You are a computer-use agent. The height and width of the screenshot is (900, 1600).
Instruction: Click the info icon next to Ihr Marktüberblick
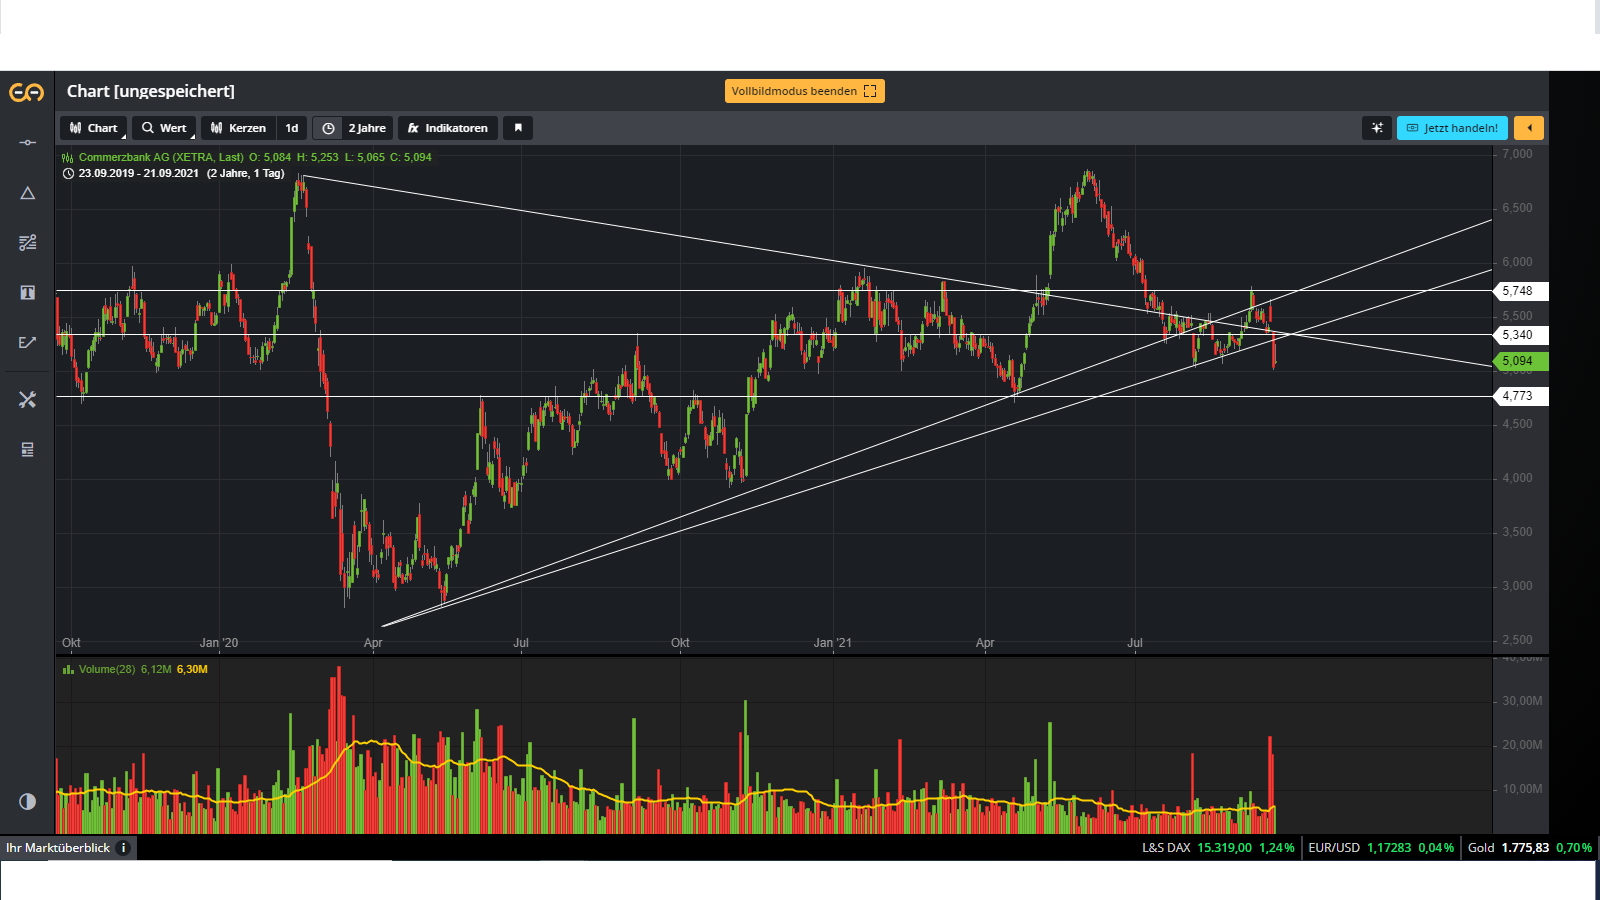tap(123, 848)
